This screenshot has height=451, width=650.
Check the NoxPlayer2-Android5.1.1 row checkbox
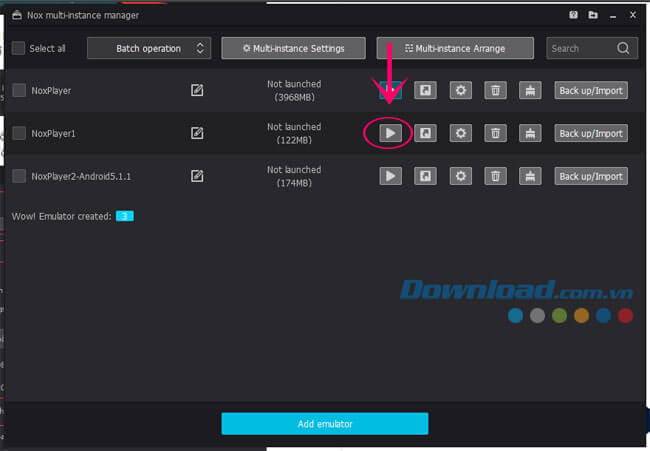19,176
